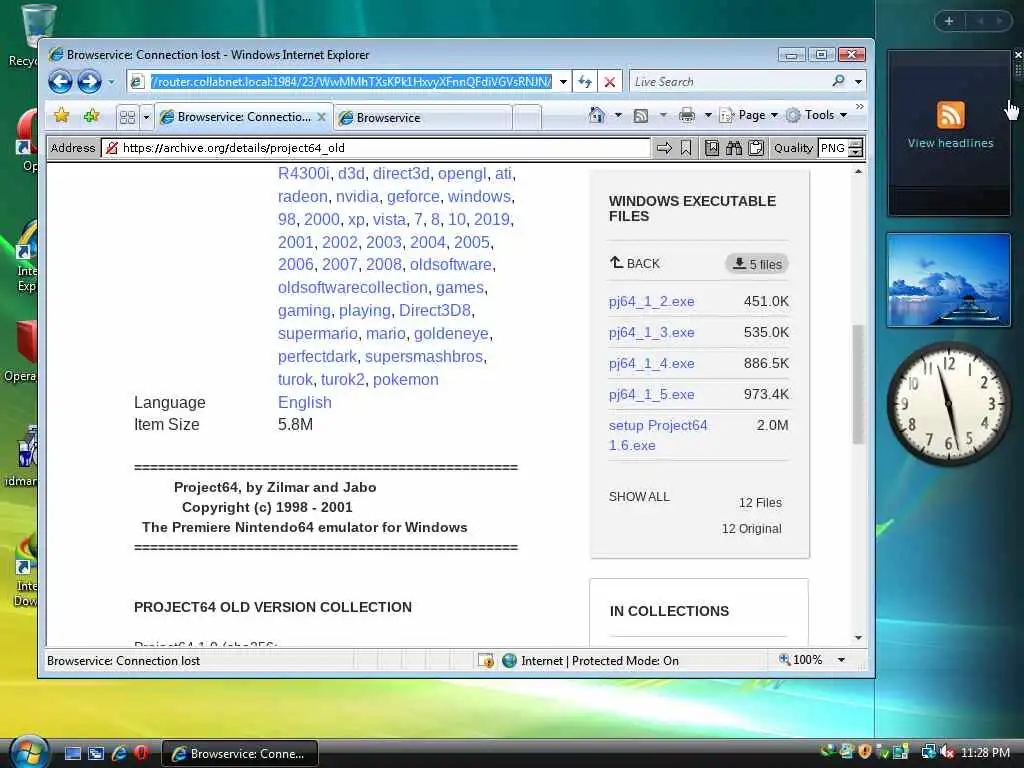Click the BACK link in the files panel
Screen dimensions: 1024x768
point(635,263)
